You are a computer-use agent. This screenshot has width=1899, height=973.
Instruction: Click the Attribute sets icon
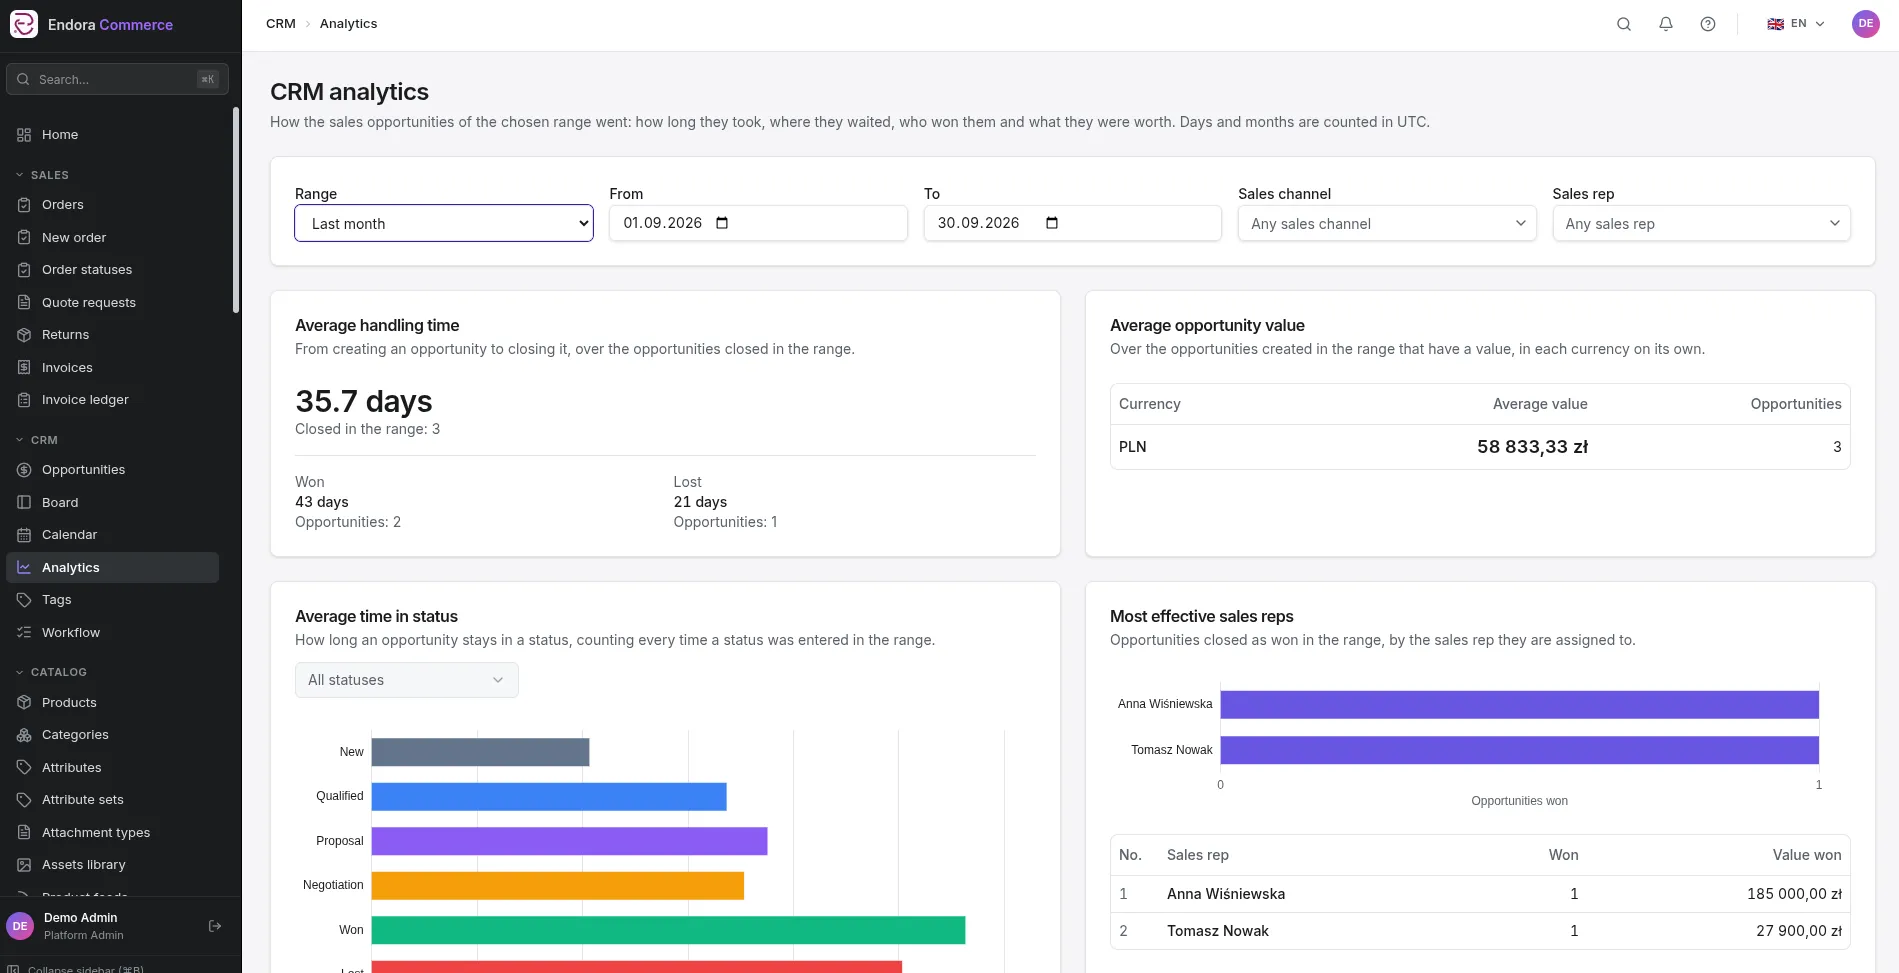(x=24, y=800)
